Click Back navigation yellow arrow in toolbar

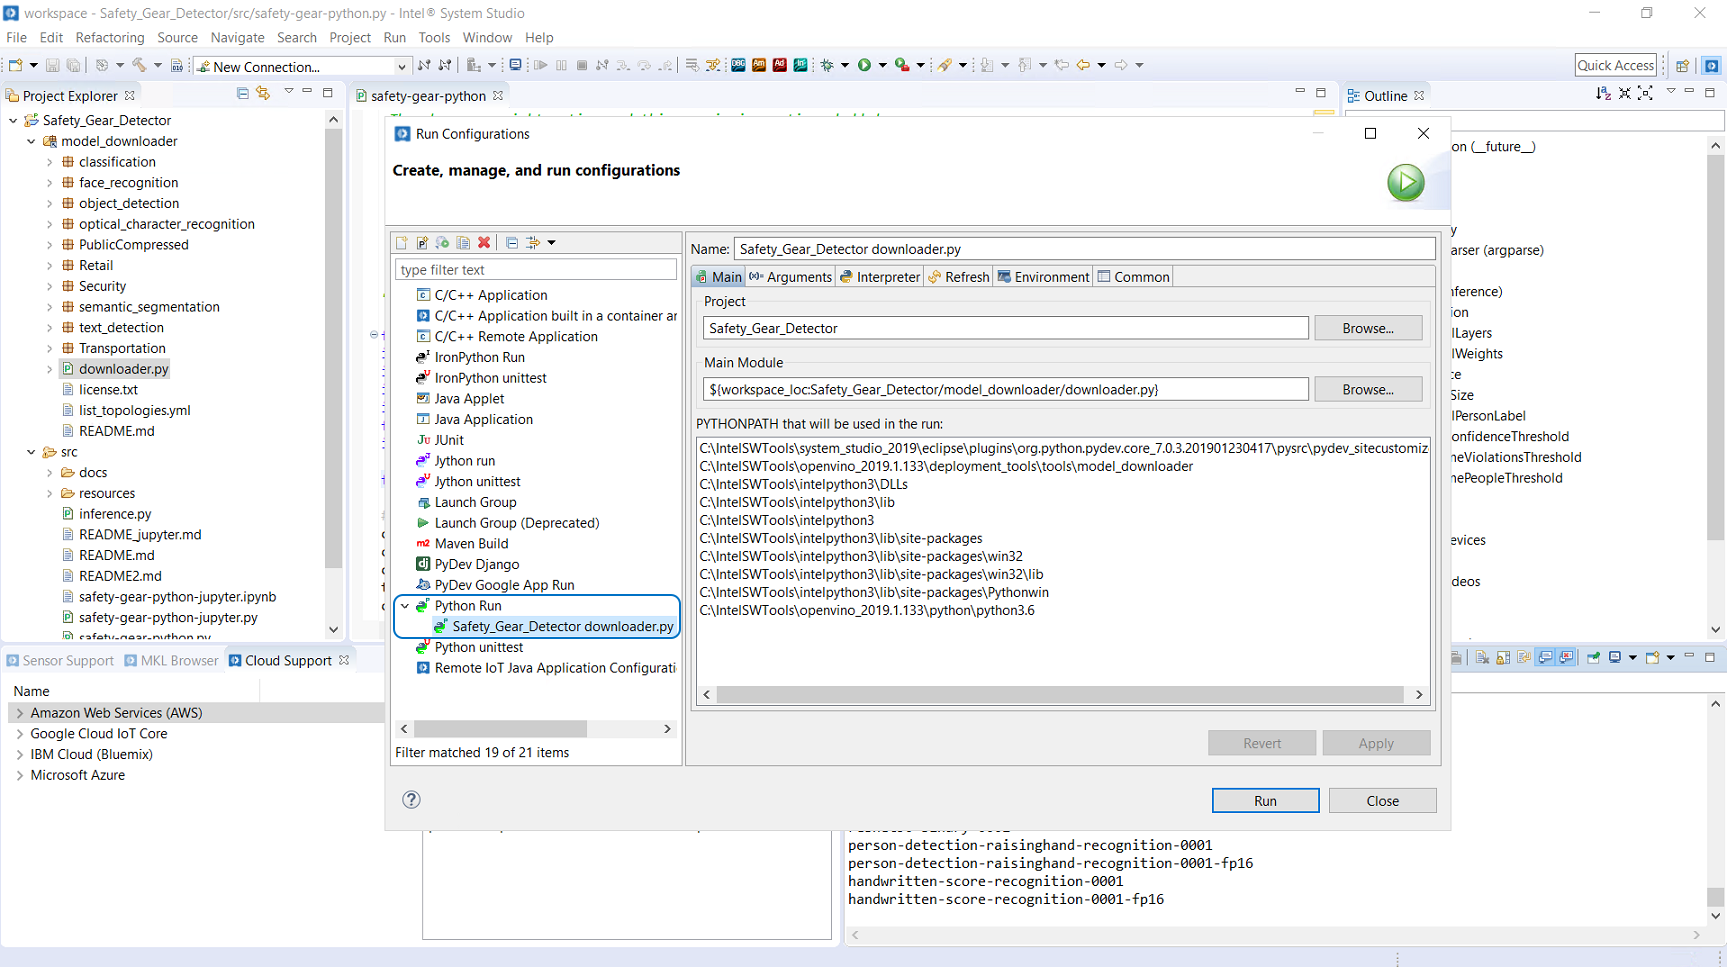pos(1083,66)
